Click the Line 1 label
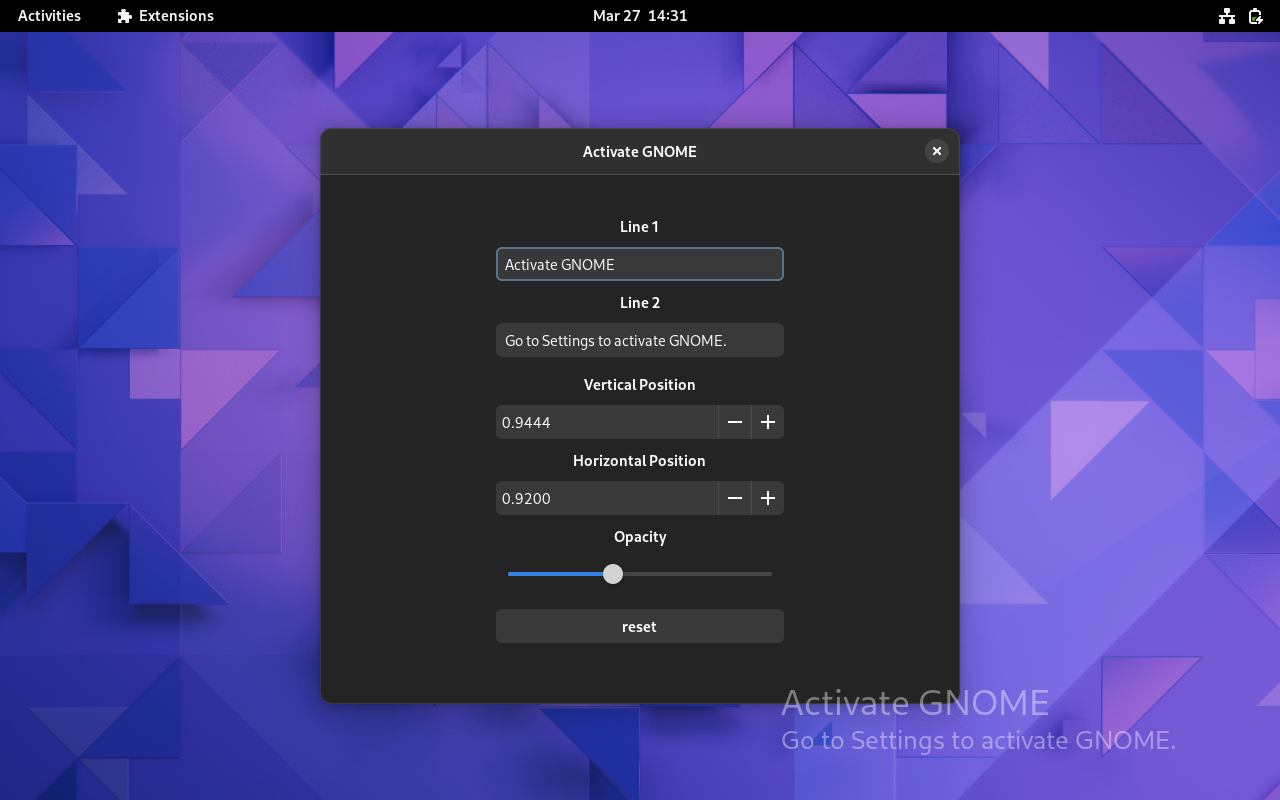The width and height of the screenshot is (1280, 800). click(x=640, y=227)
